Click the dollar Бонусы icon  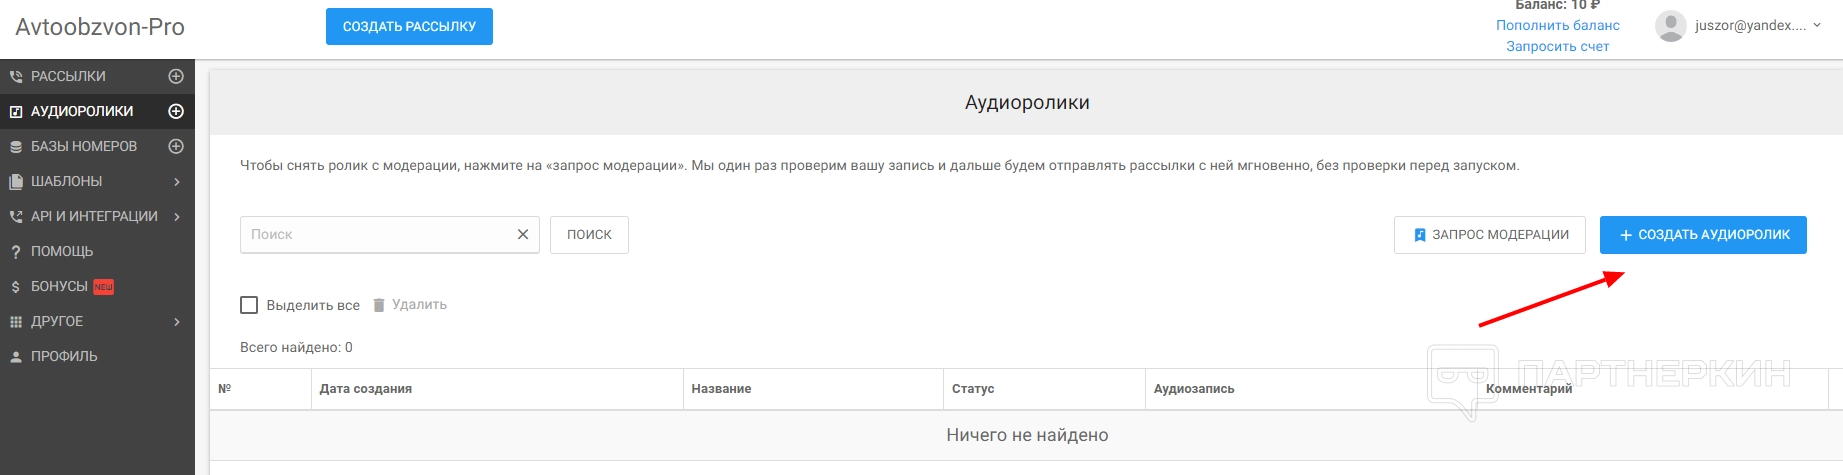tap(15, 287)
